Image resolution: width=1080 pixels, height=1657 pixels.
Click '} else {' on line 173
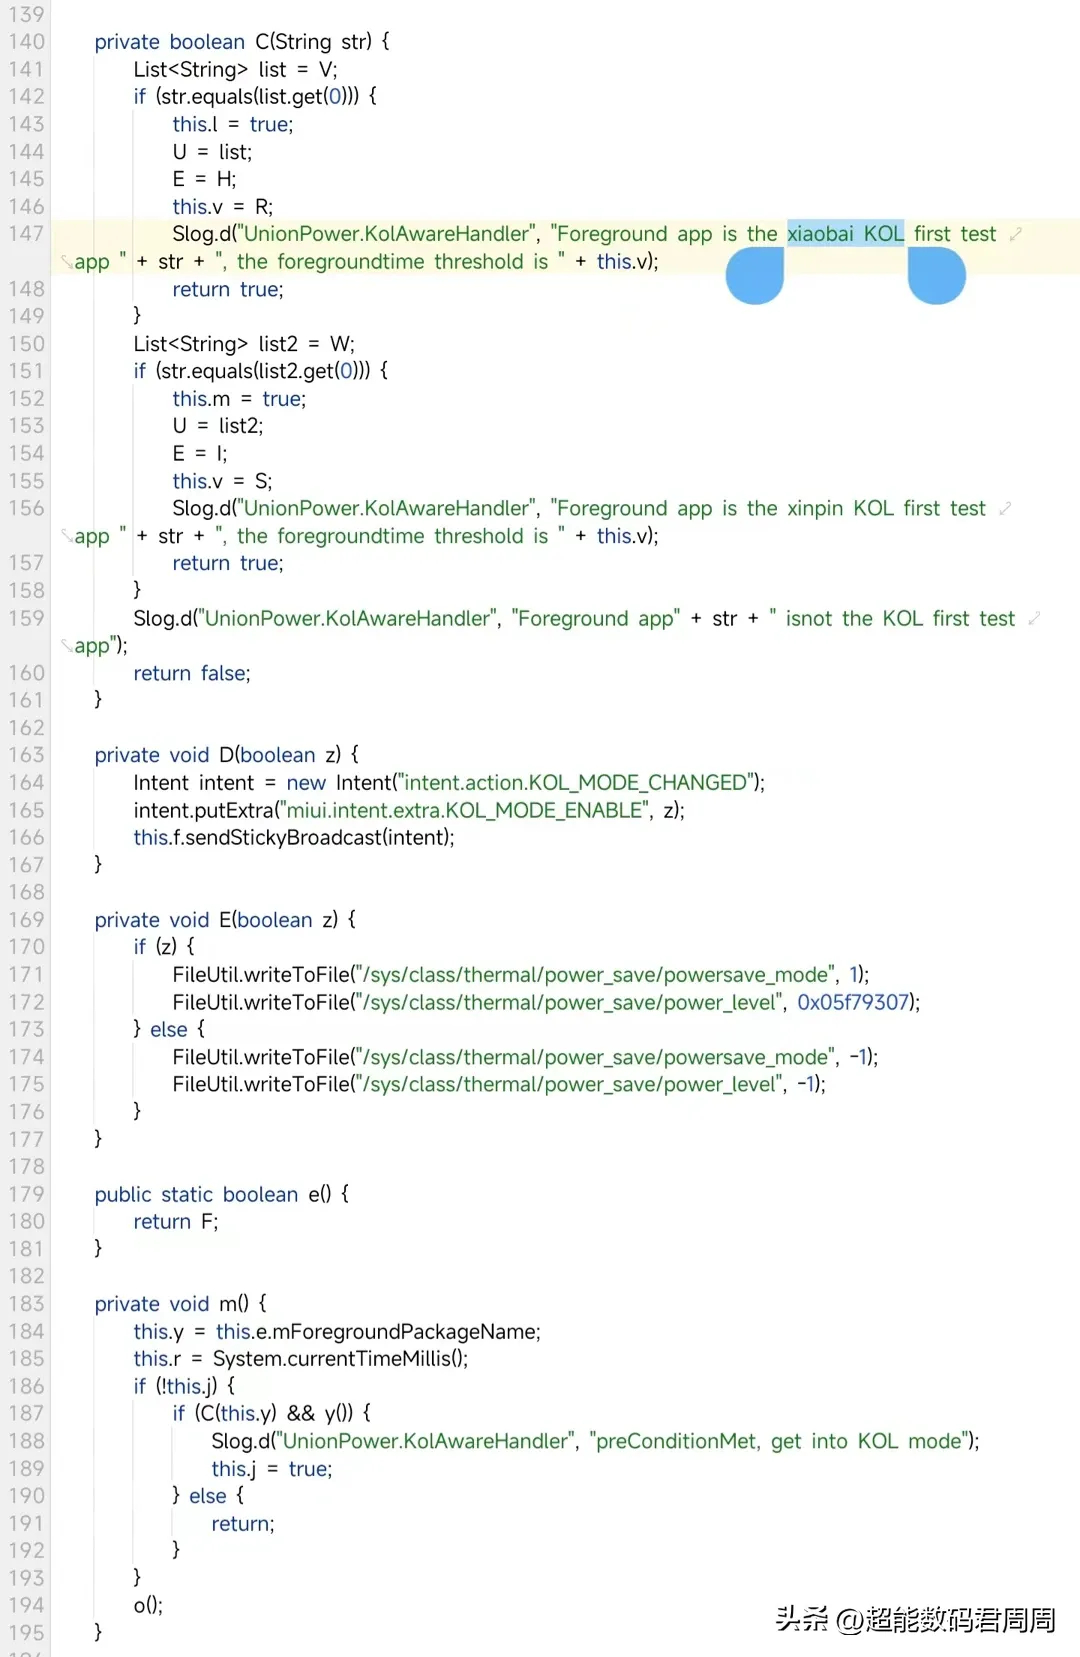click(169, 1030)
